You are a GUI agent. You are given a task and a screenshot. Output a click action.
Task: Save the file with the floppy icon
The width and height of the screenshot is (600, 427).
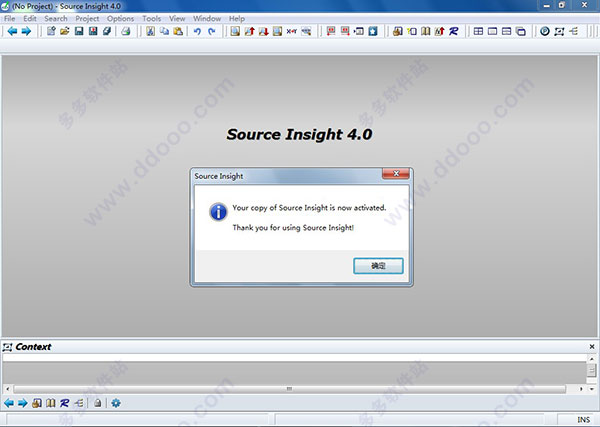point(79,31)
